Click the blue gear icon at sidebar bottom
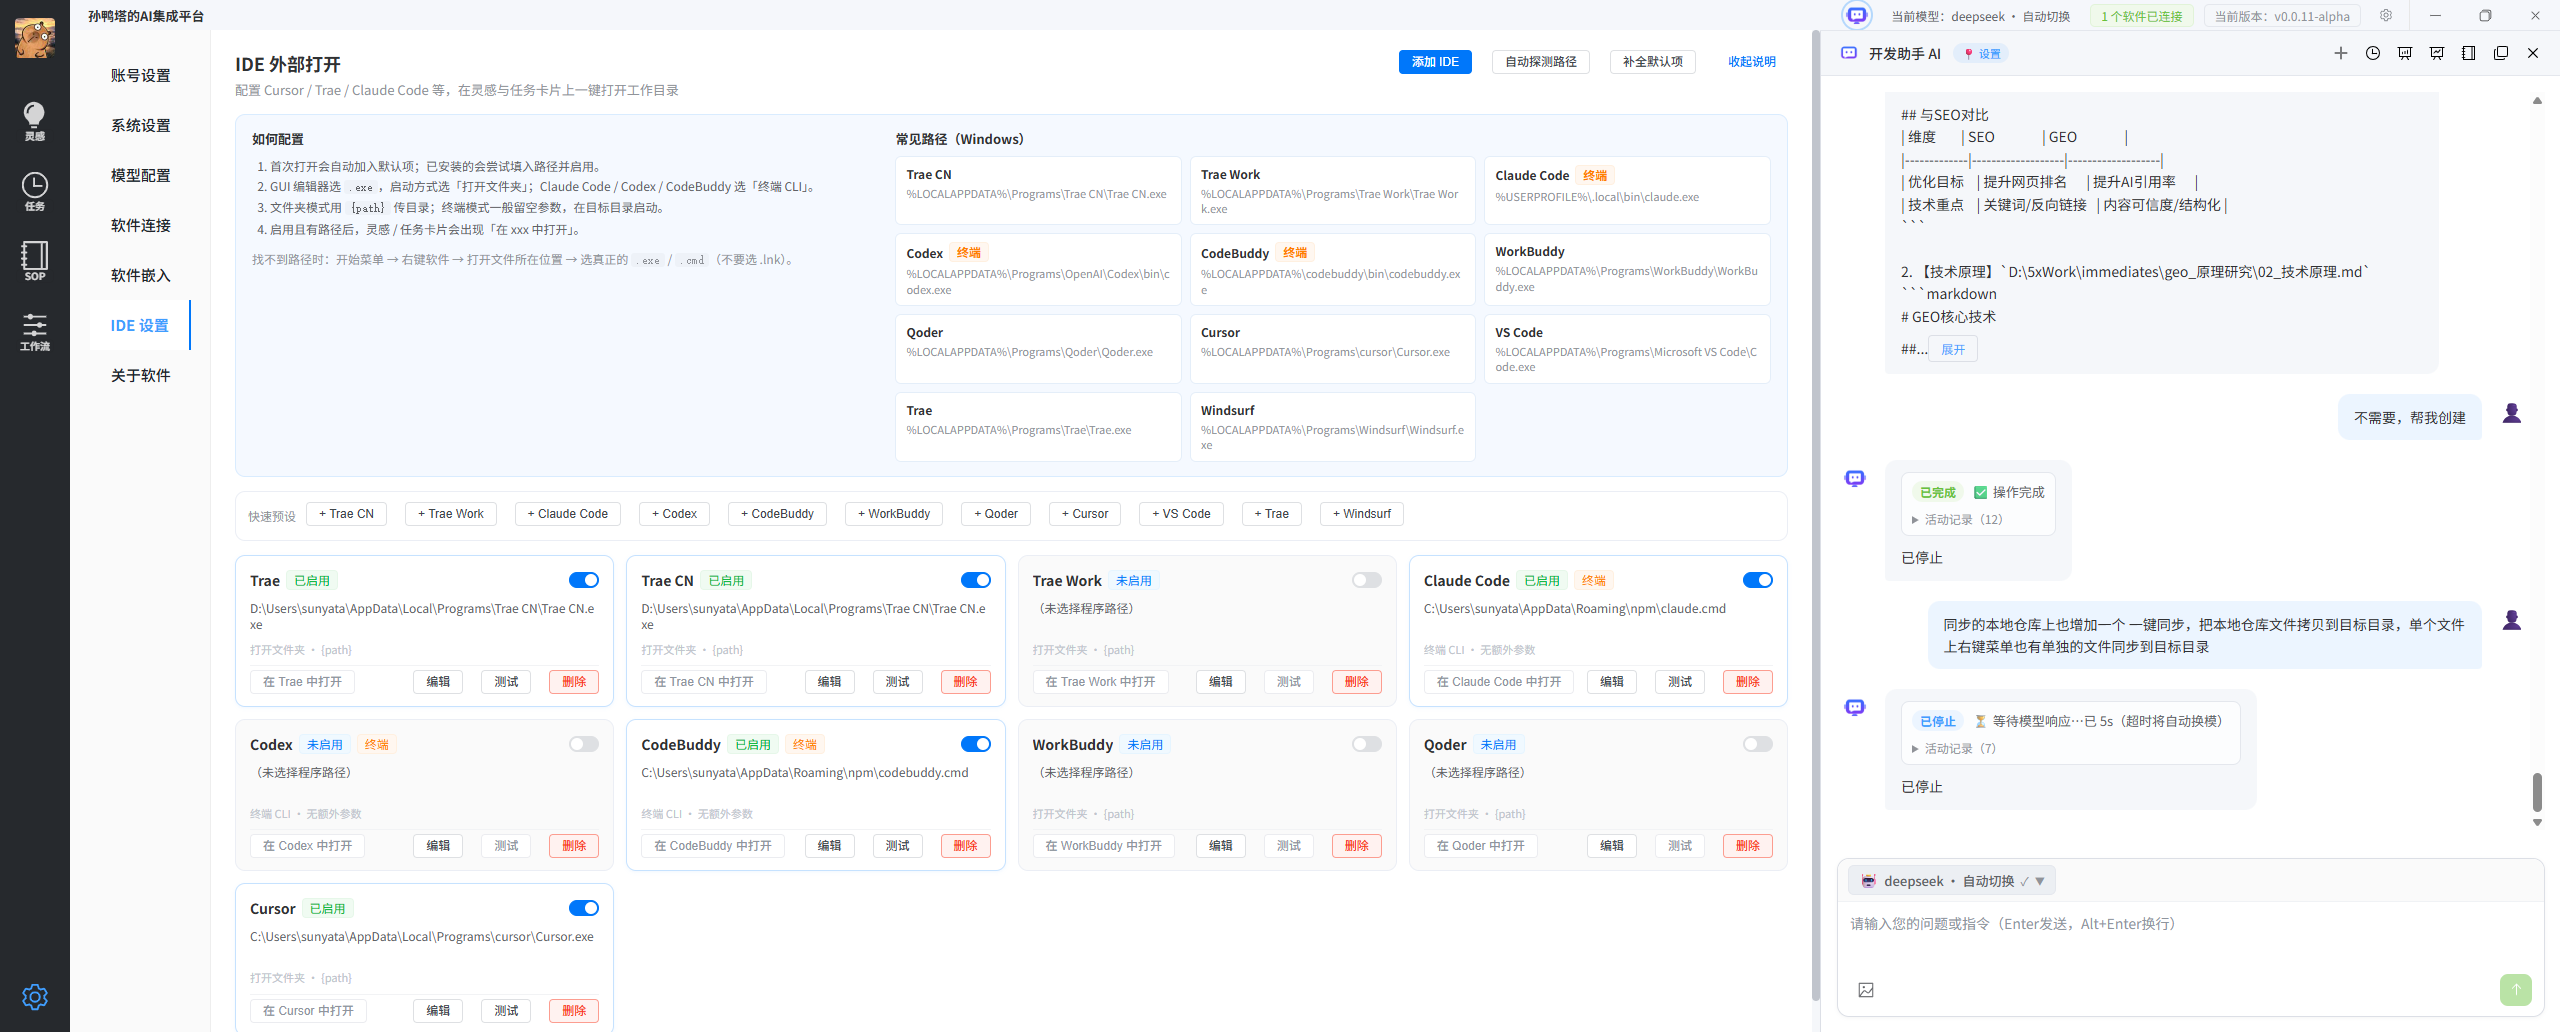 click(35, 996)
